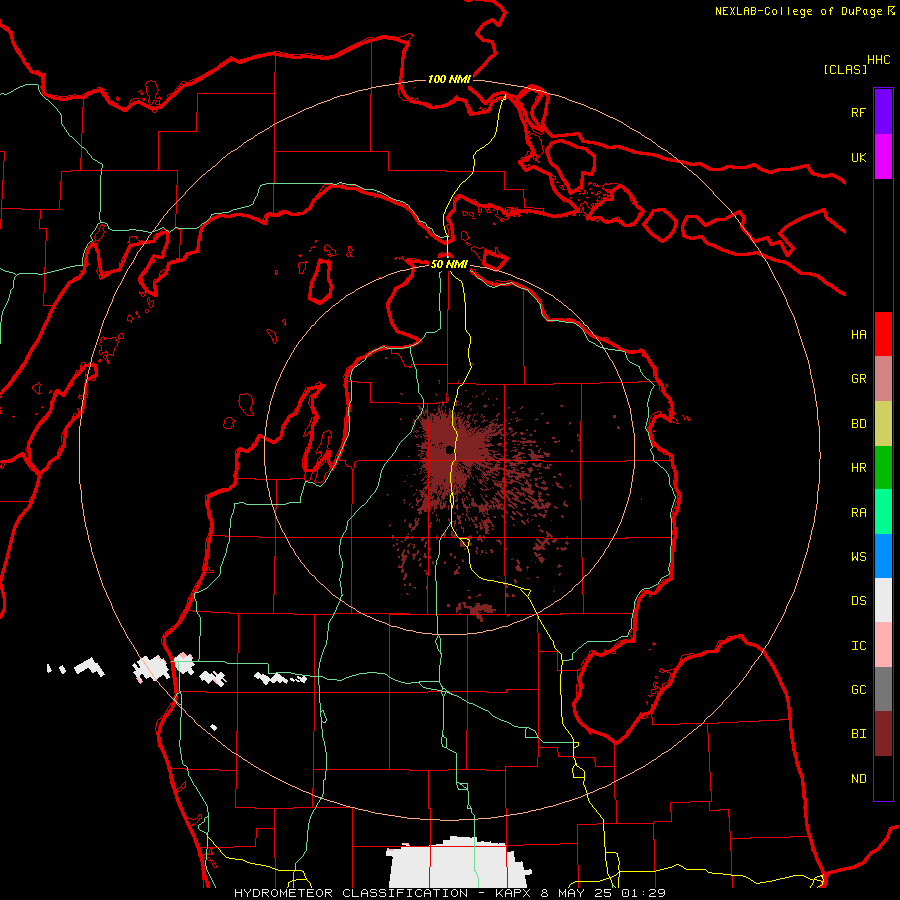
Task: Click the DS white legend swatch
Action: pyautogui.click(x=883, y=600)
